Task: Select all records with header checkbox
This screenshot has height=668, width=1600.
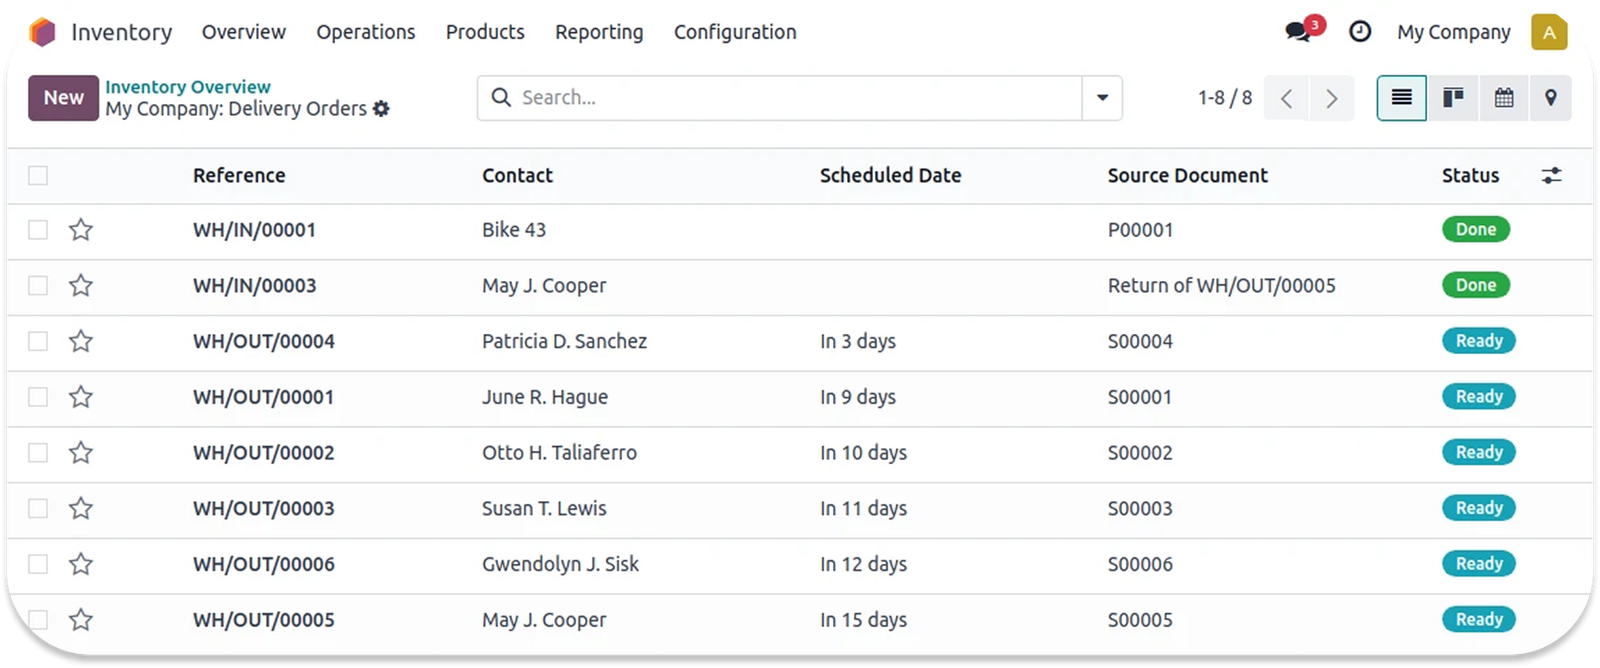Action: point(38,176)
